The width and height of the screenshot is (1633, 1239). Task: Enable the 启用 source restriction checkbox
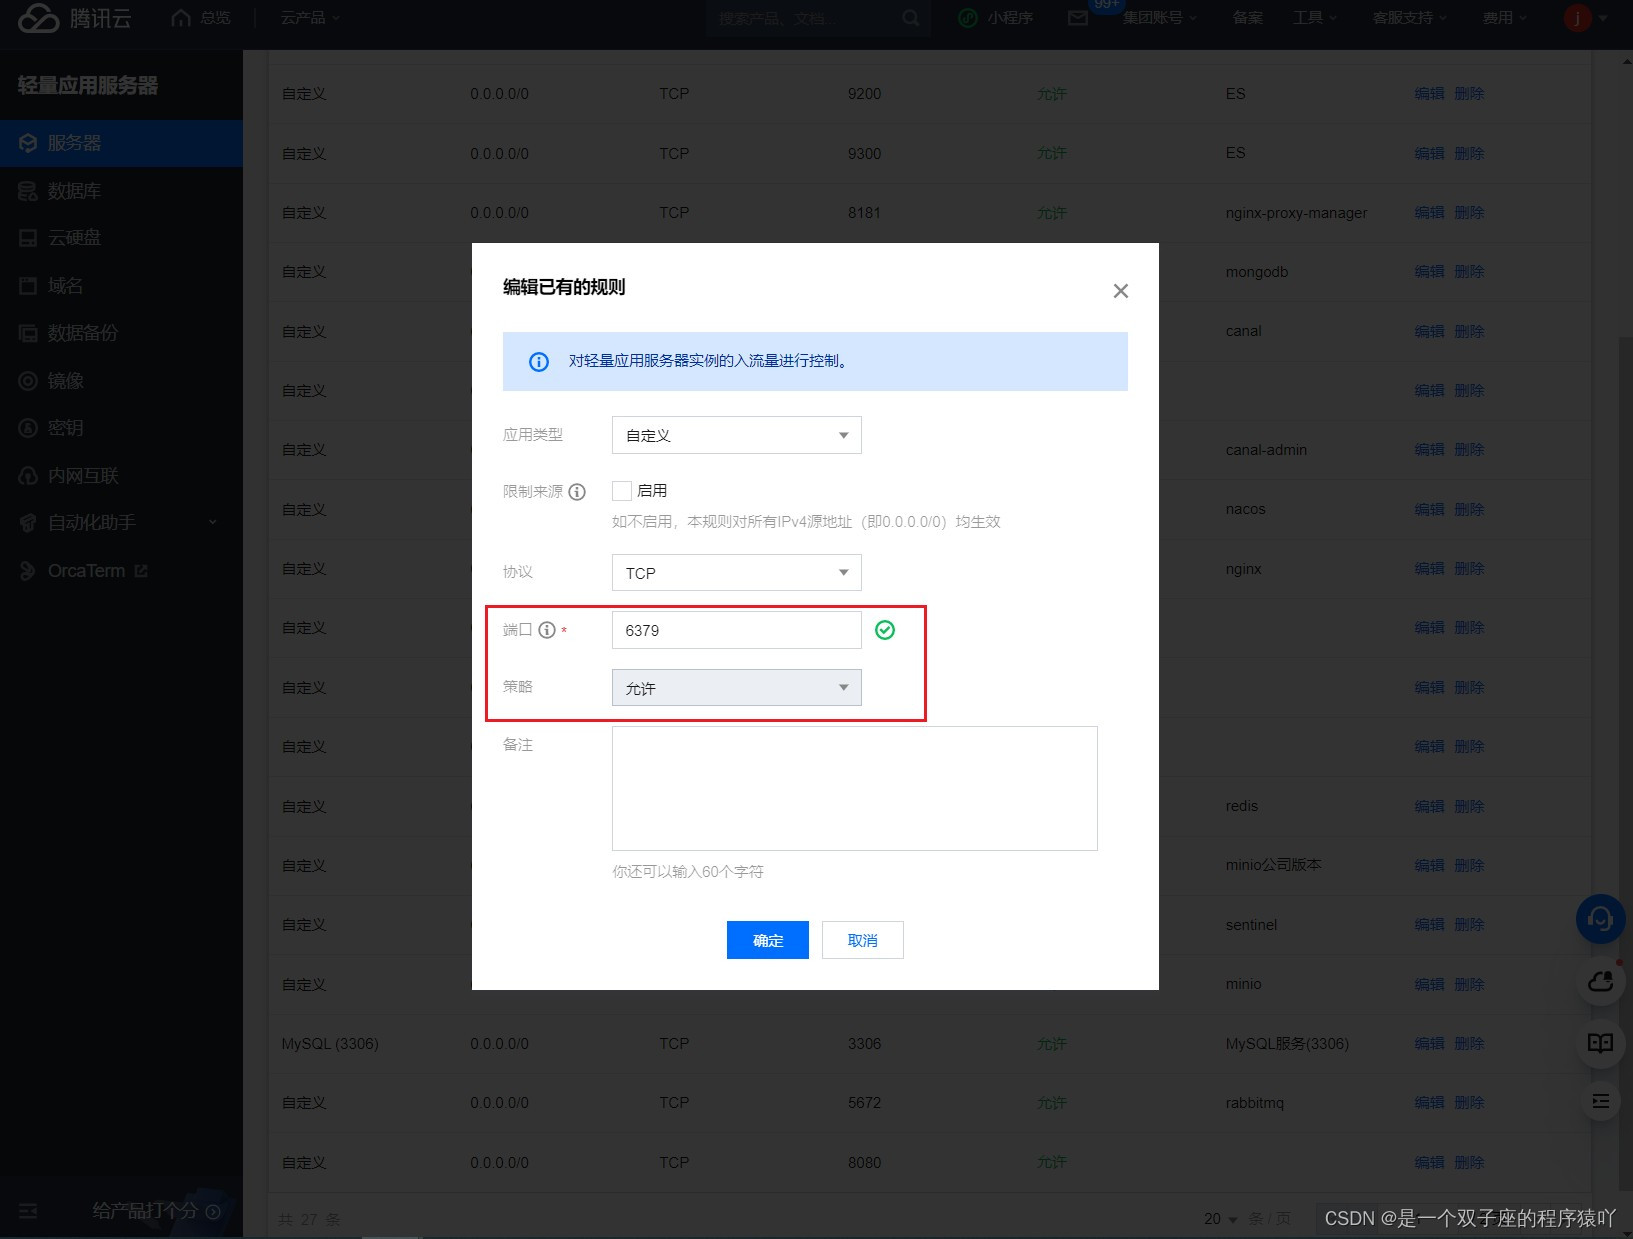(622, 491)
